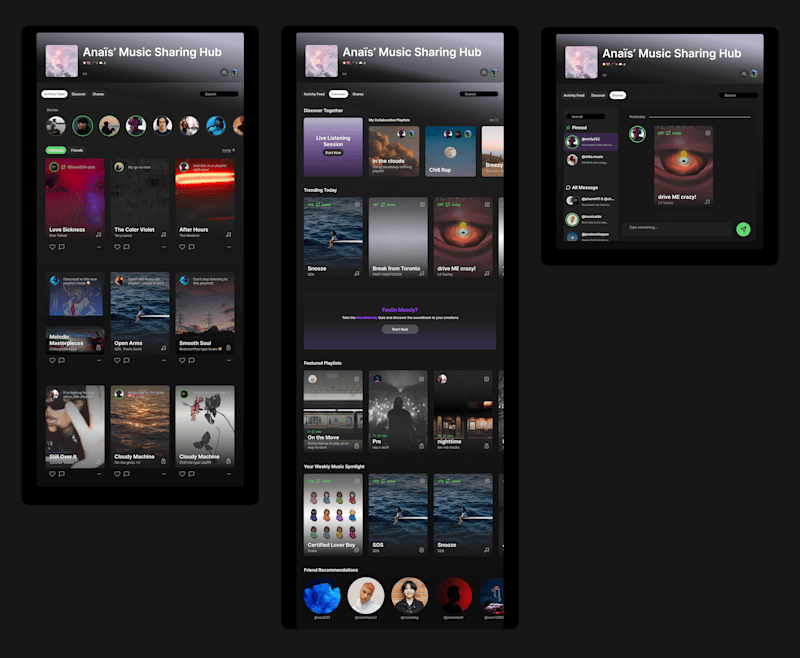The image size is (800, 658).
Task: Open the In the clouds collaborative playlist
Action: point(394,151)
